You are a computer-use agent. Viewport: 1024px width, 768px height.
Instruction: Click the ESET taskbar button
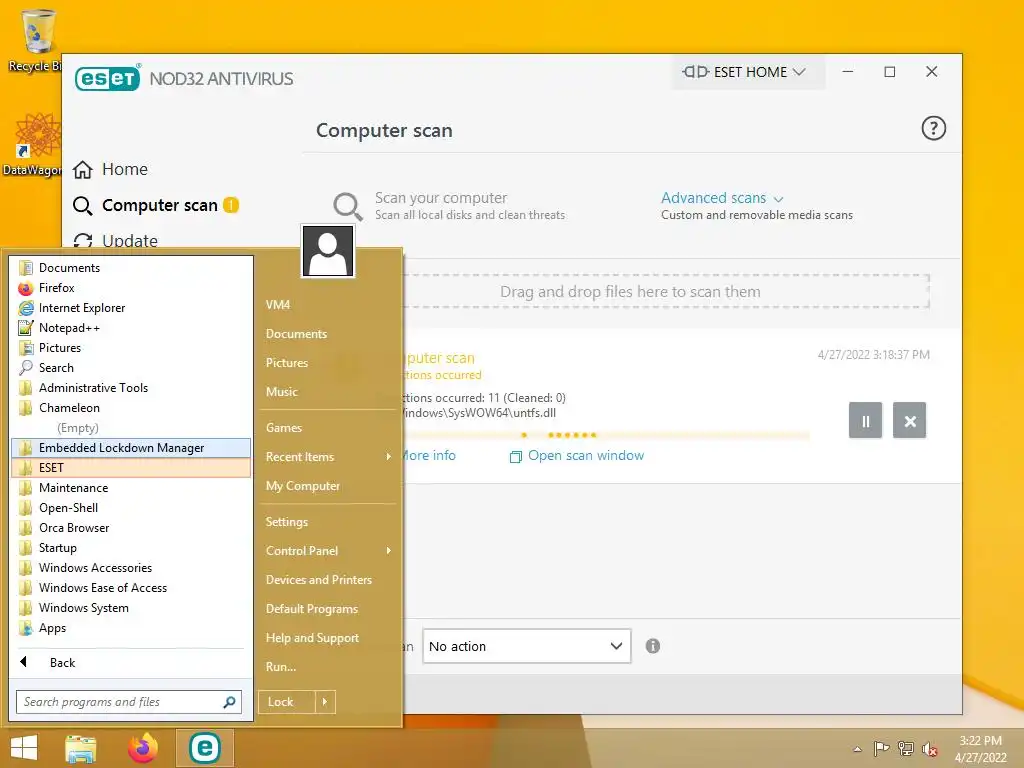point(204,748)
